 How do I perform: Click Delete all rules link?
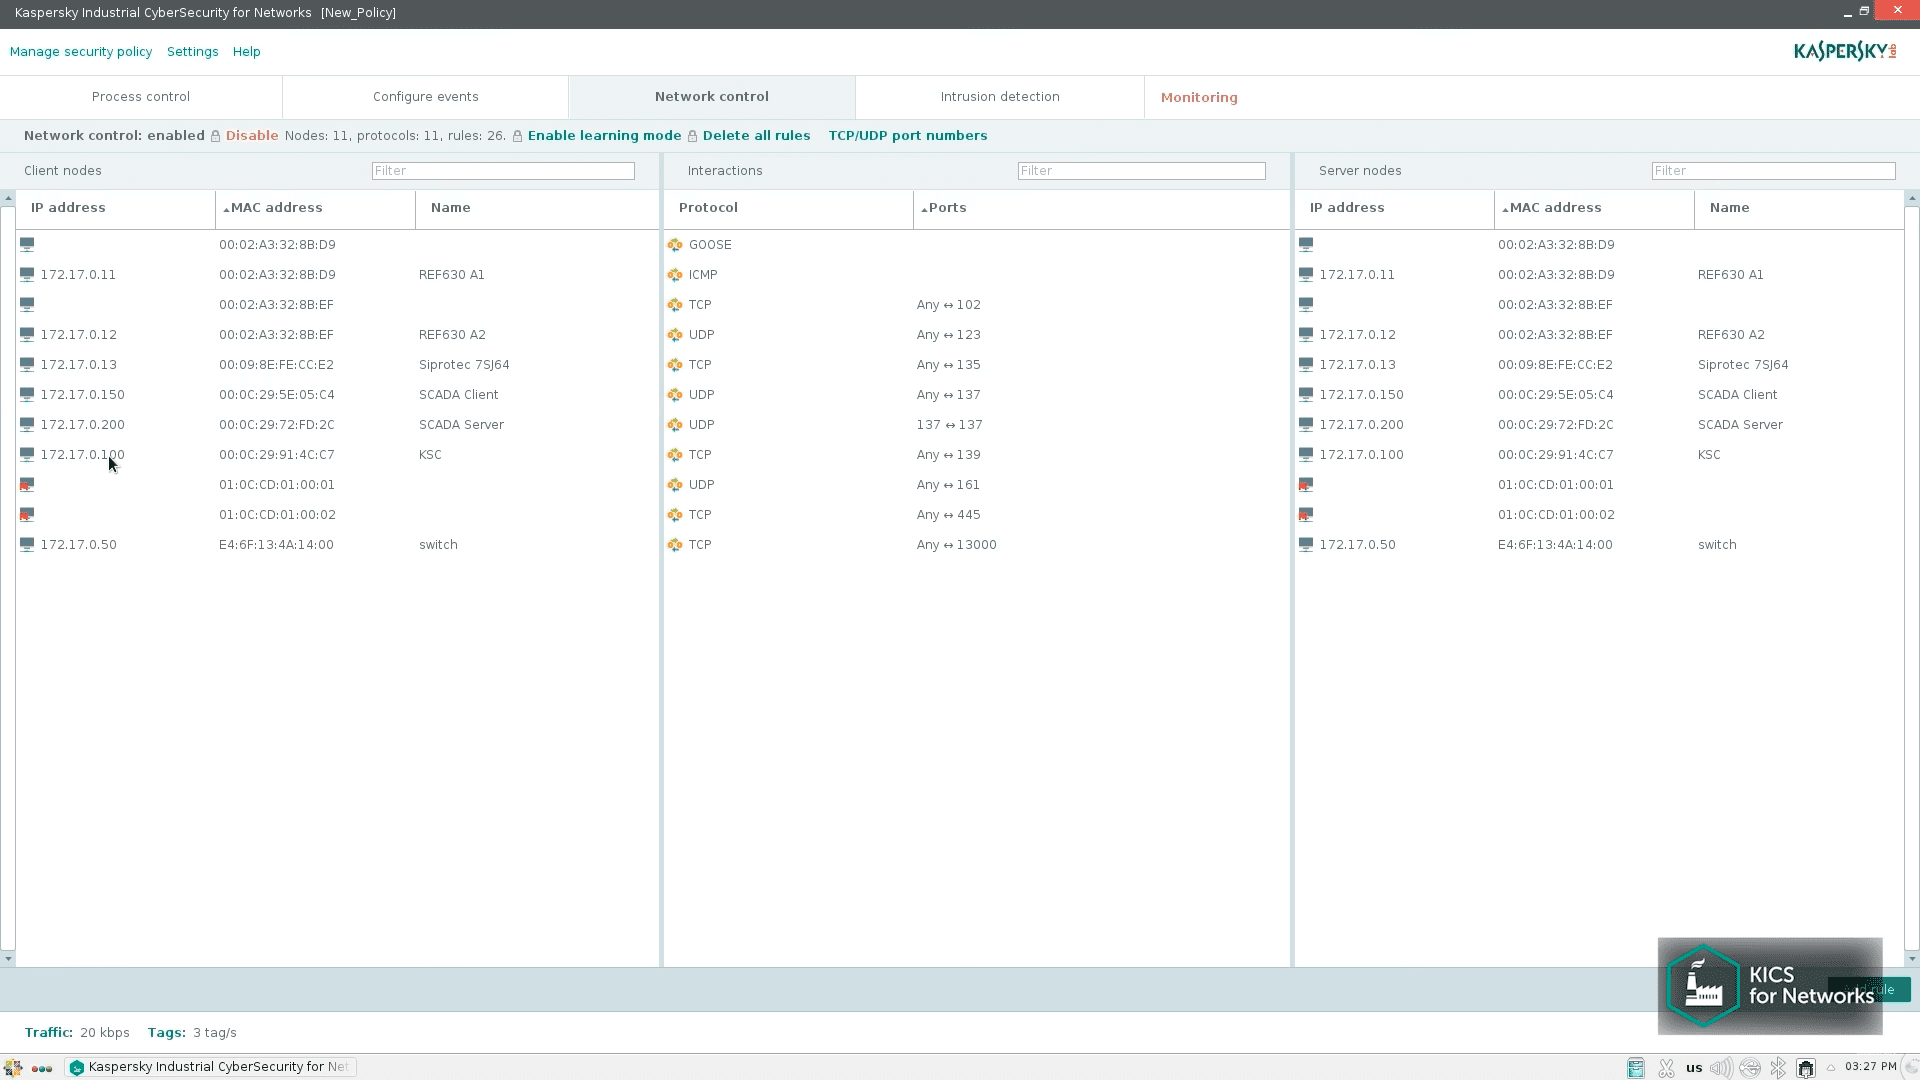[756, 136]
